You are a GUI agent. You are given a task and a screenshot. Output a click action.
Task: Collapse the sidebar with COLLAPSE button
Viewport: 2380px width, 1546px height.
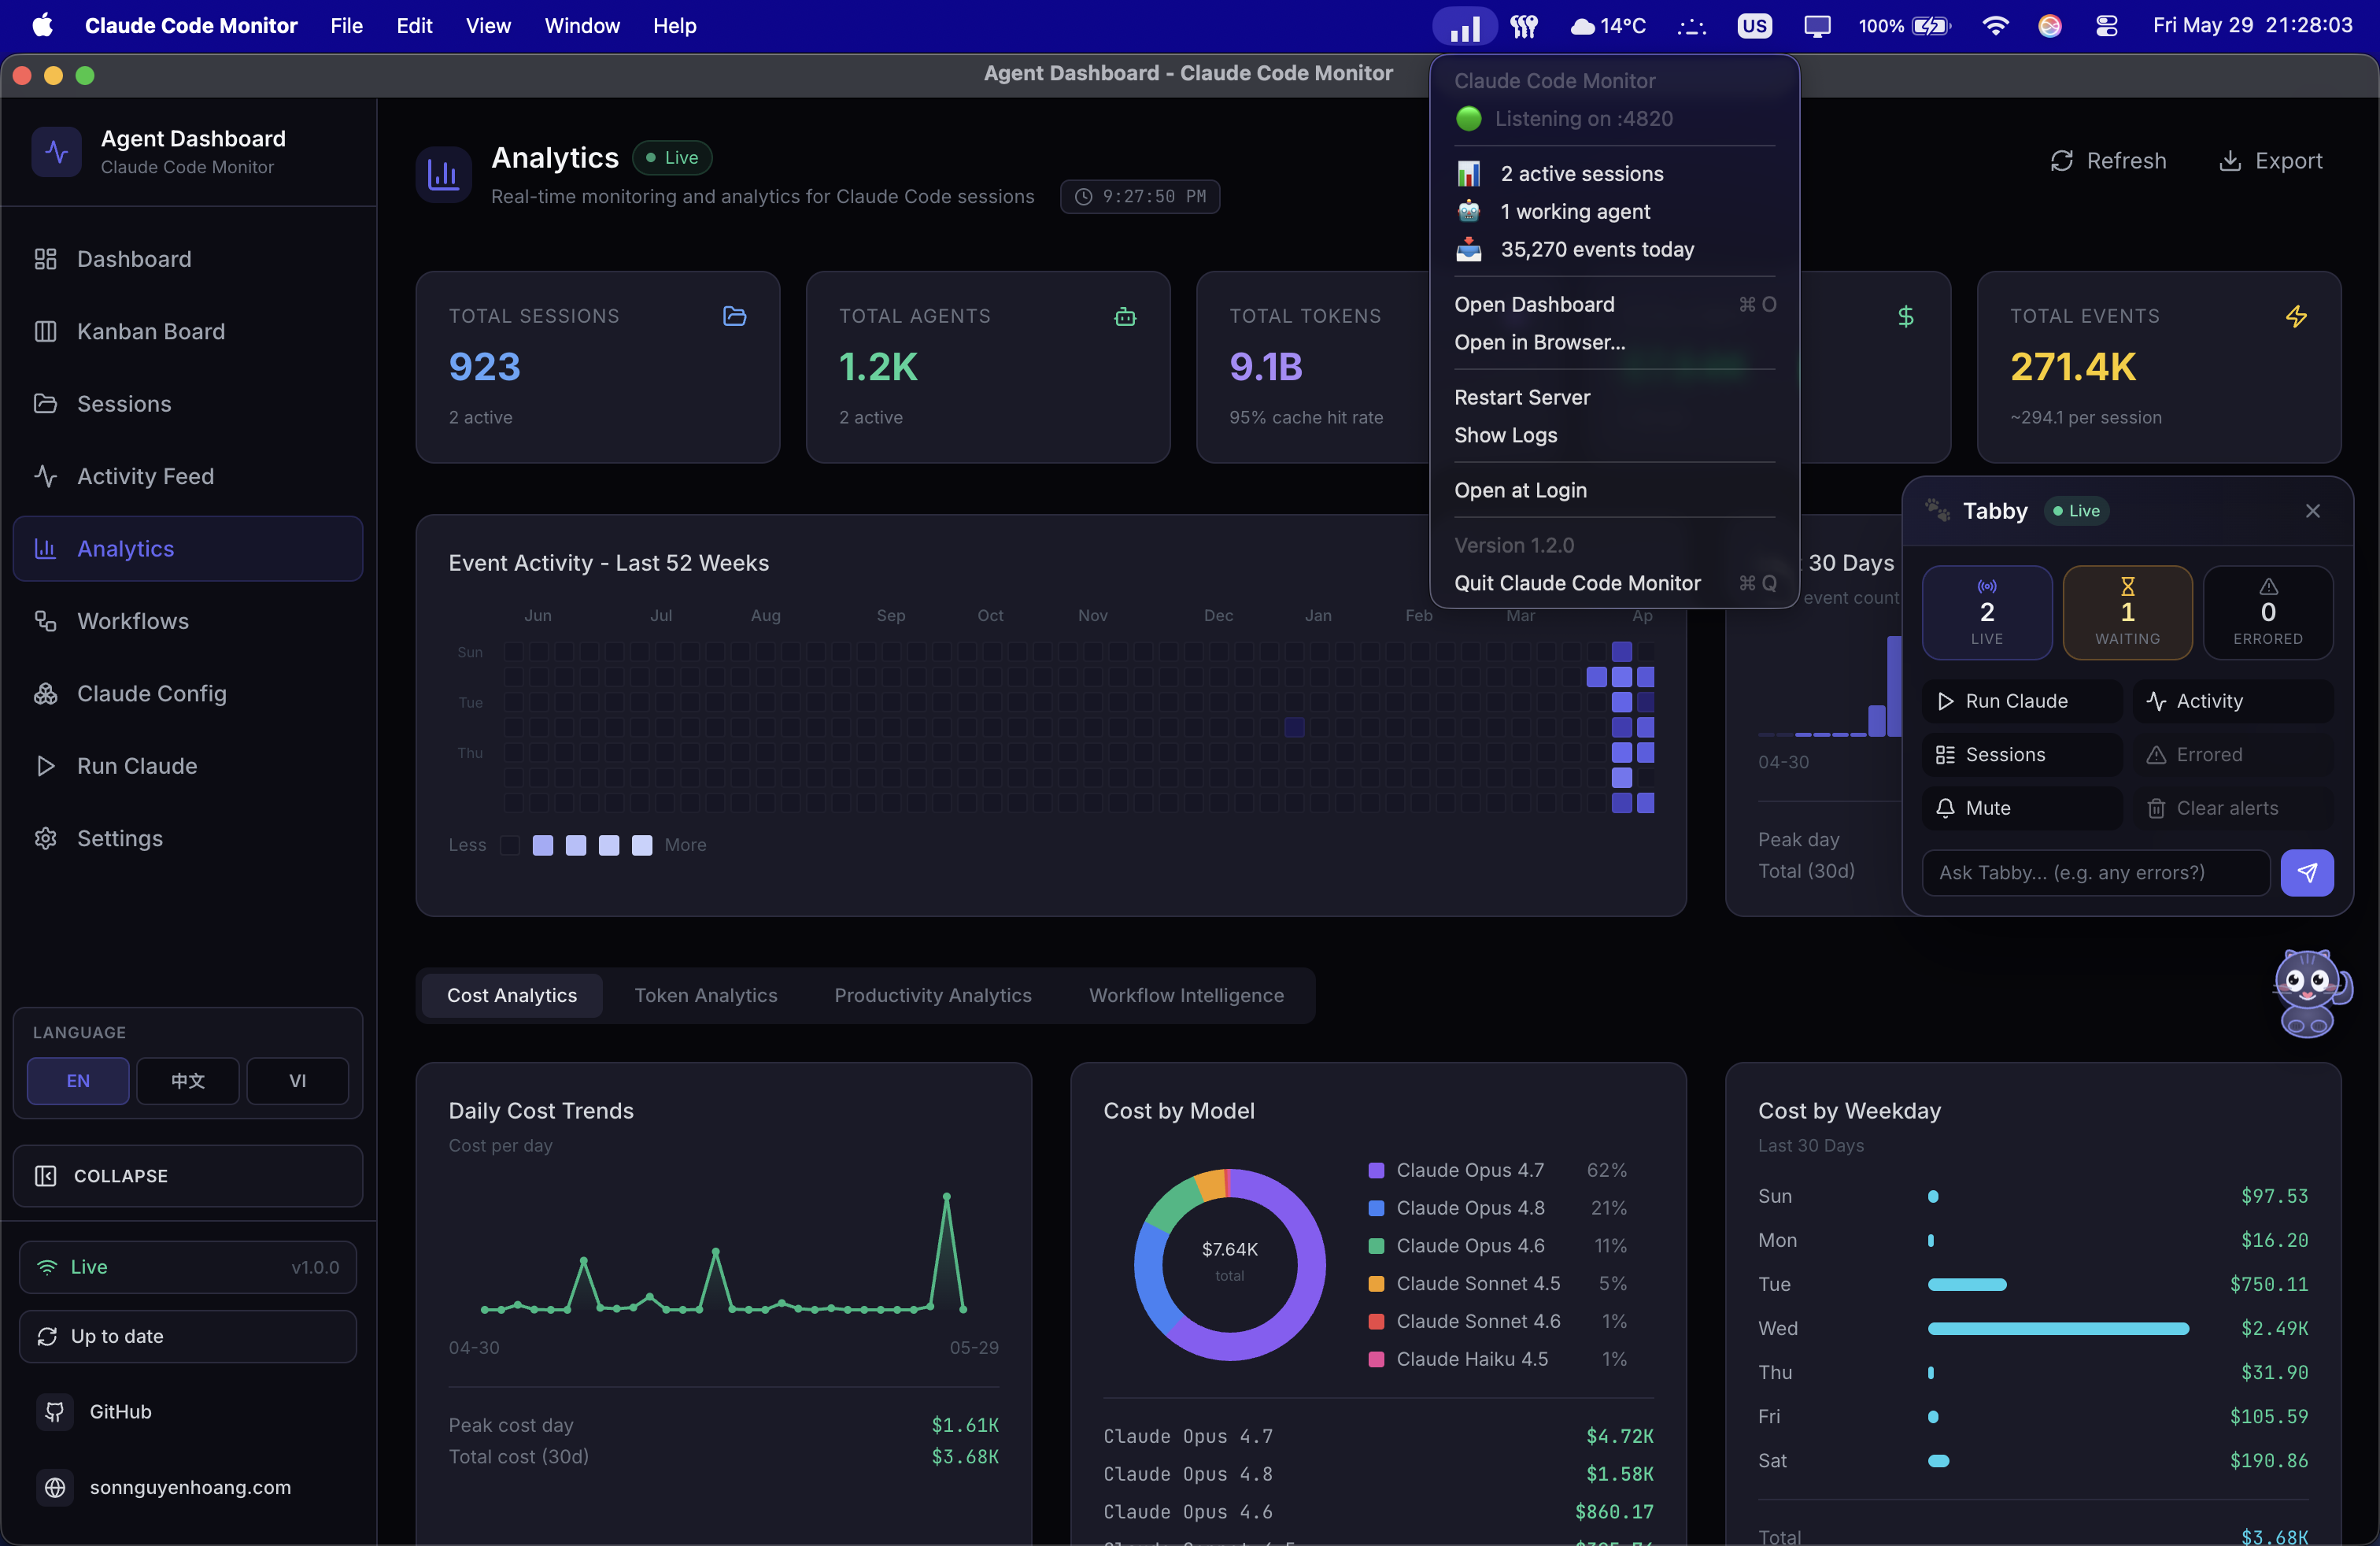point(188,1175)
